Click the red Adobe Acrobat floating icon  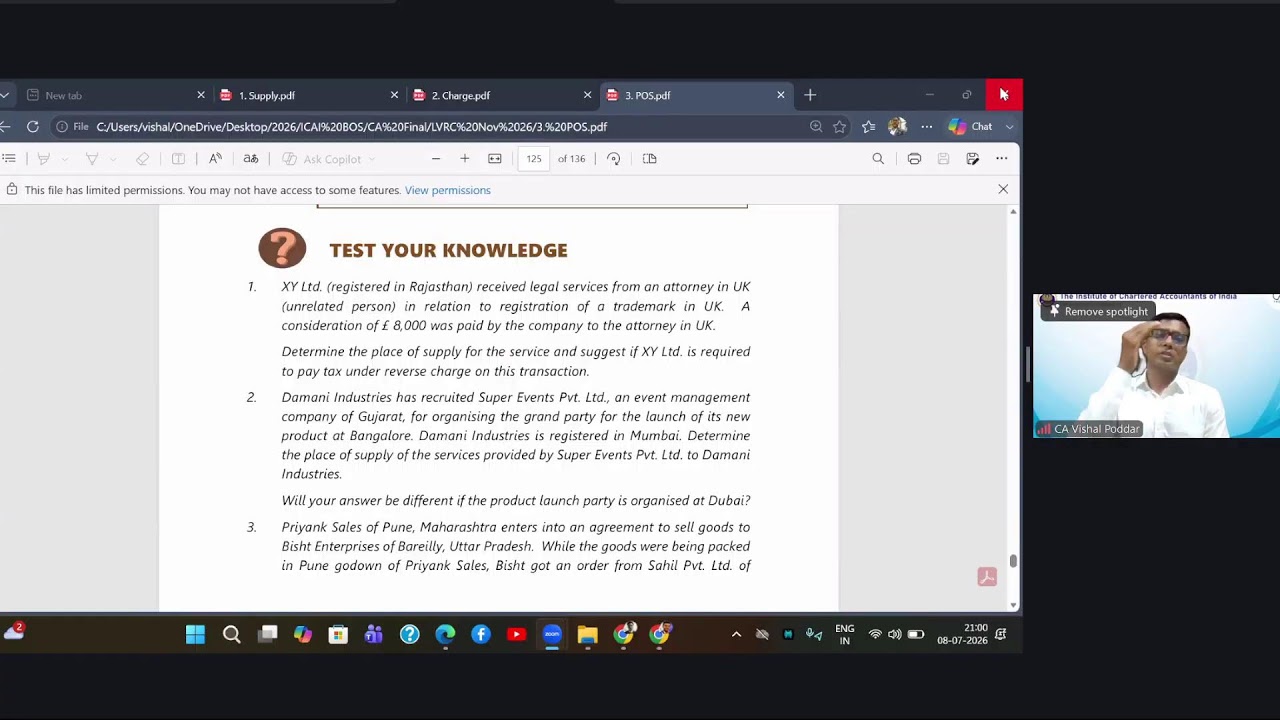(x=987, y=577)
